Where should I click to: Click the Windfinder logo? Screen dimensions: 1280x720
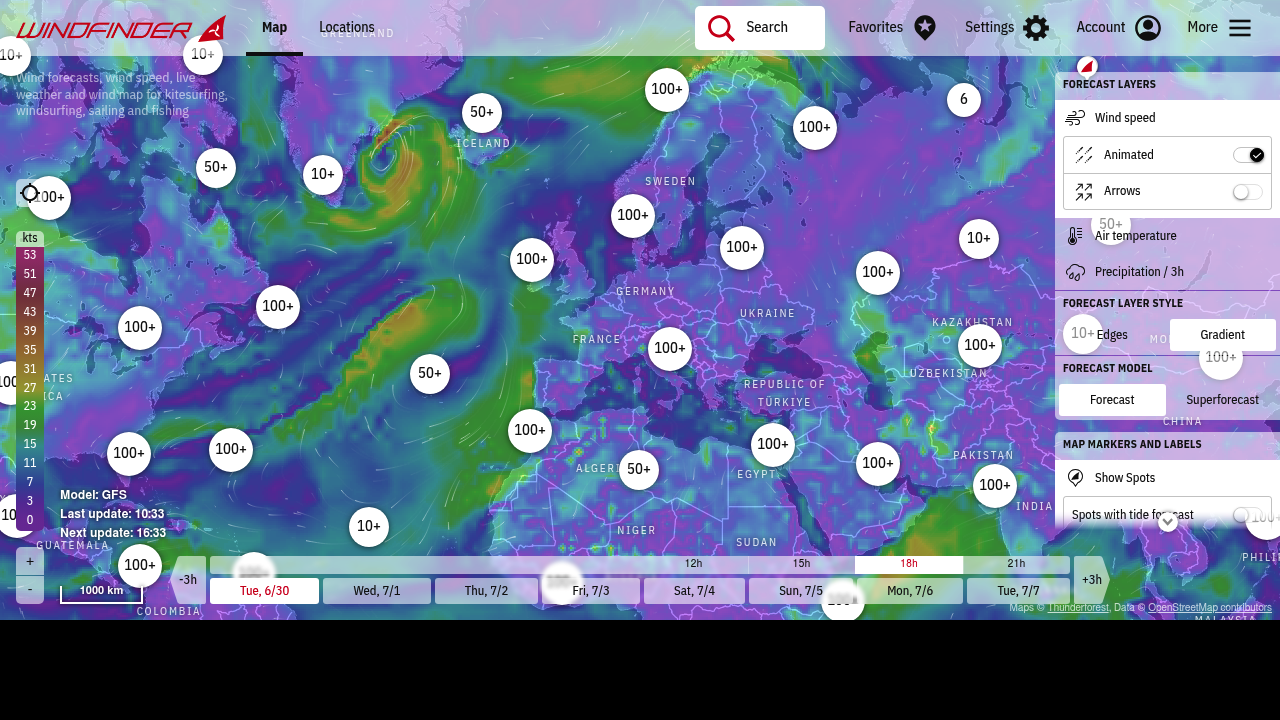tap(121, 29)
